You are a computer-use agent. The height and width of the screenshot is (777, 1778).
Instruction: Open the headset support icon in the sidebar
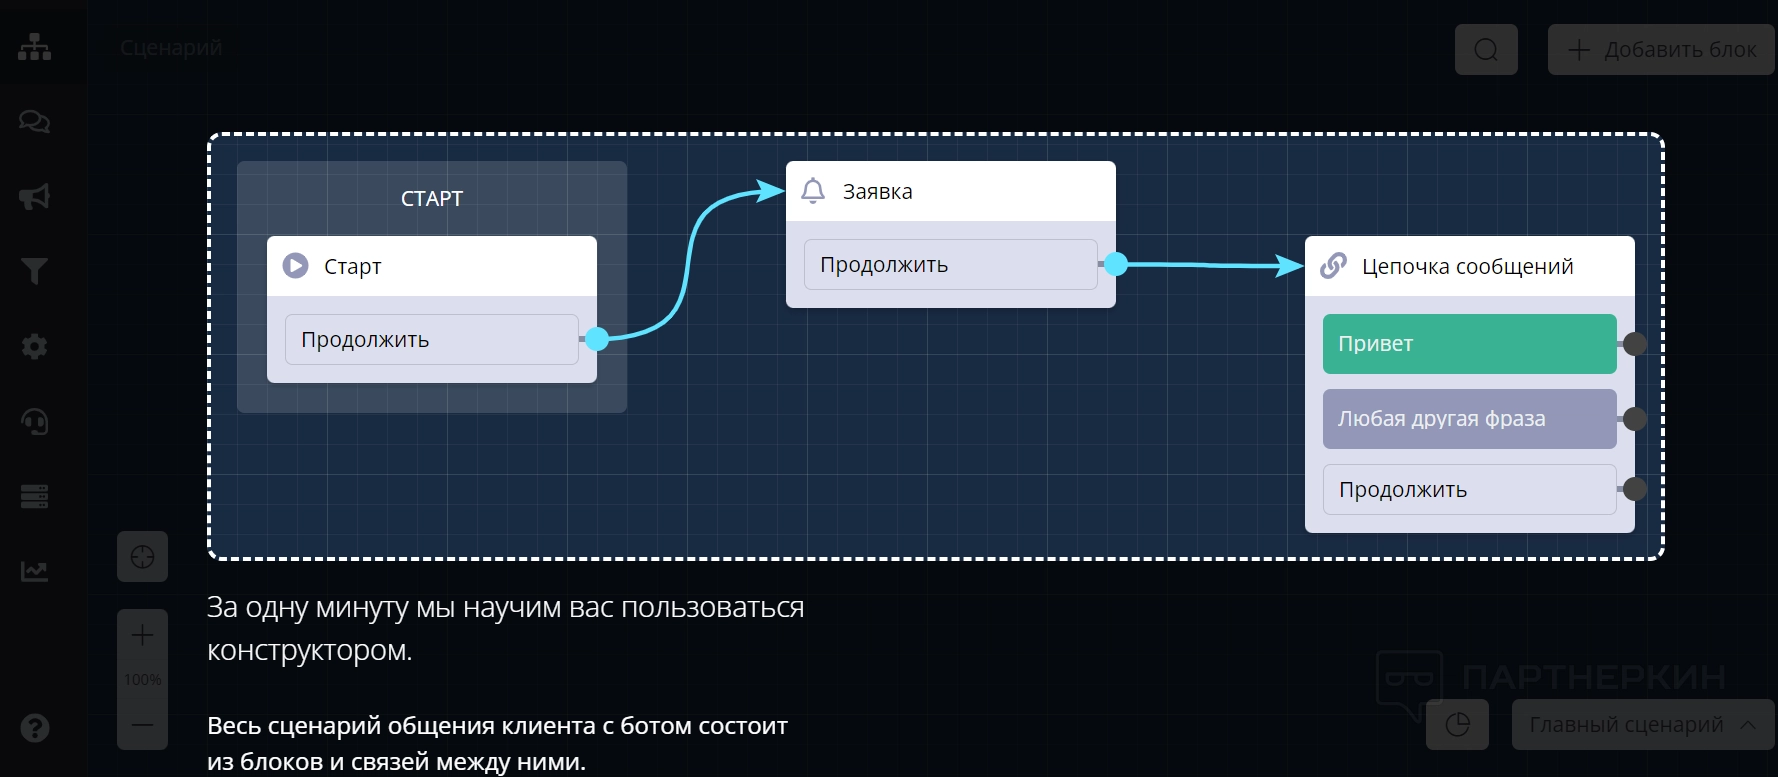pyautogui.click(x=35, y=422)
